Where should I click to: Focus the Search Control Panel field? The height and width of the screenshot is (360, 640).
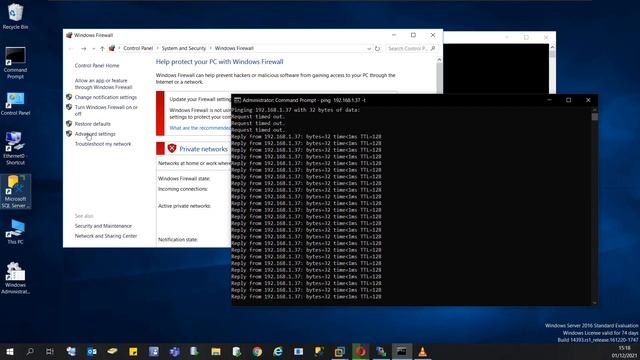(x=411, y=48)
